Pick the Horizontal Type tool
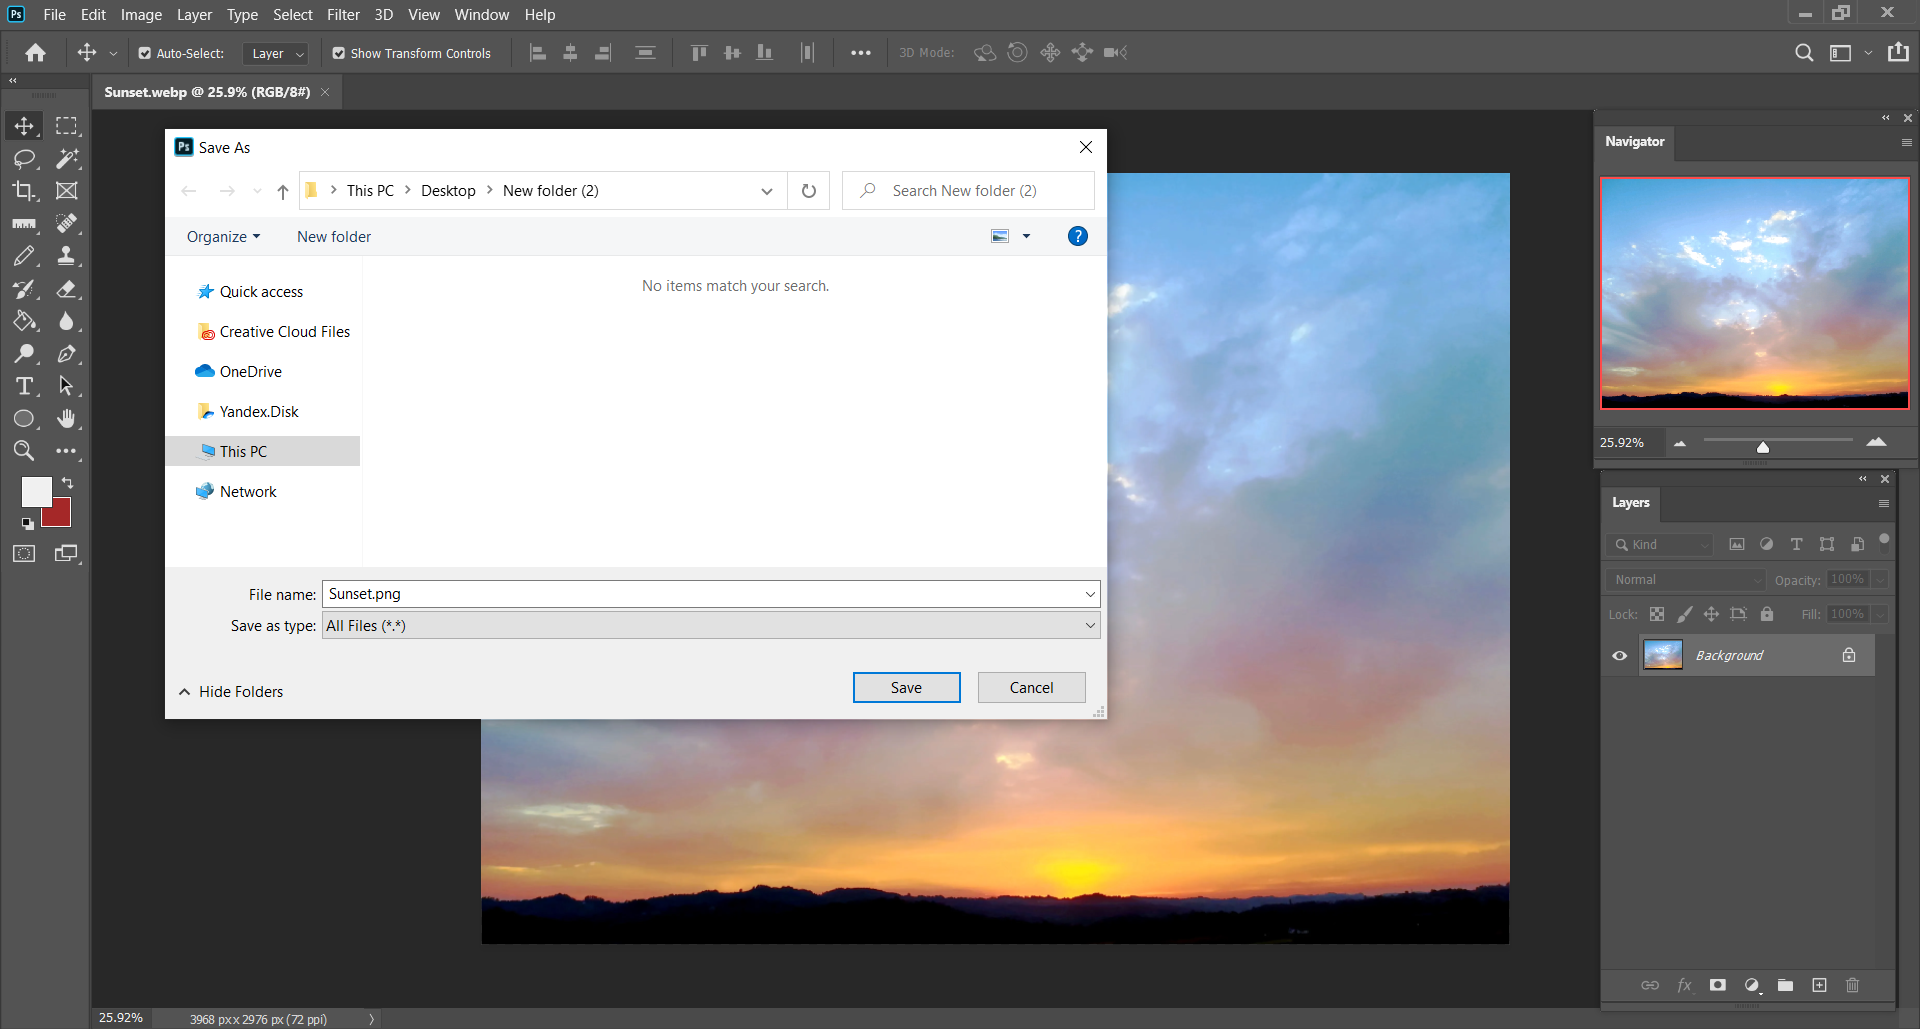This screenshot has width=1920, height=1029. (x=24, y=386)
